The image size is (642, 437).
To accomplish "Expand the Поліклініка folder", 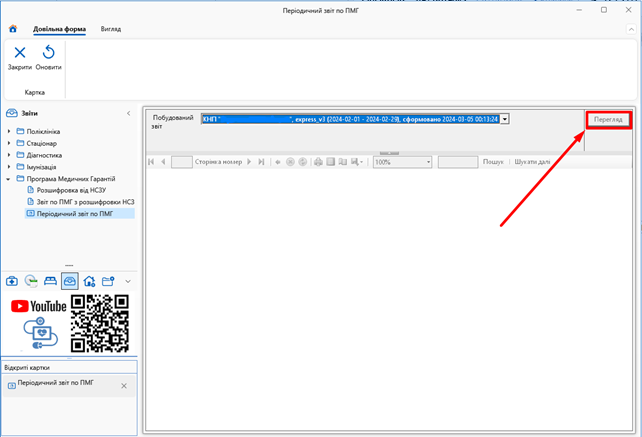I will (x=9, y=131).
